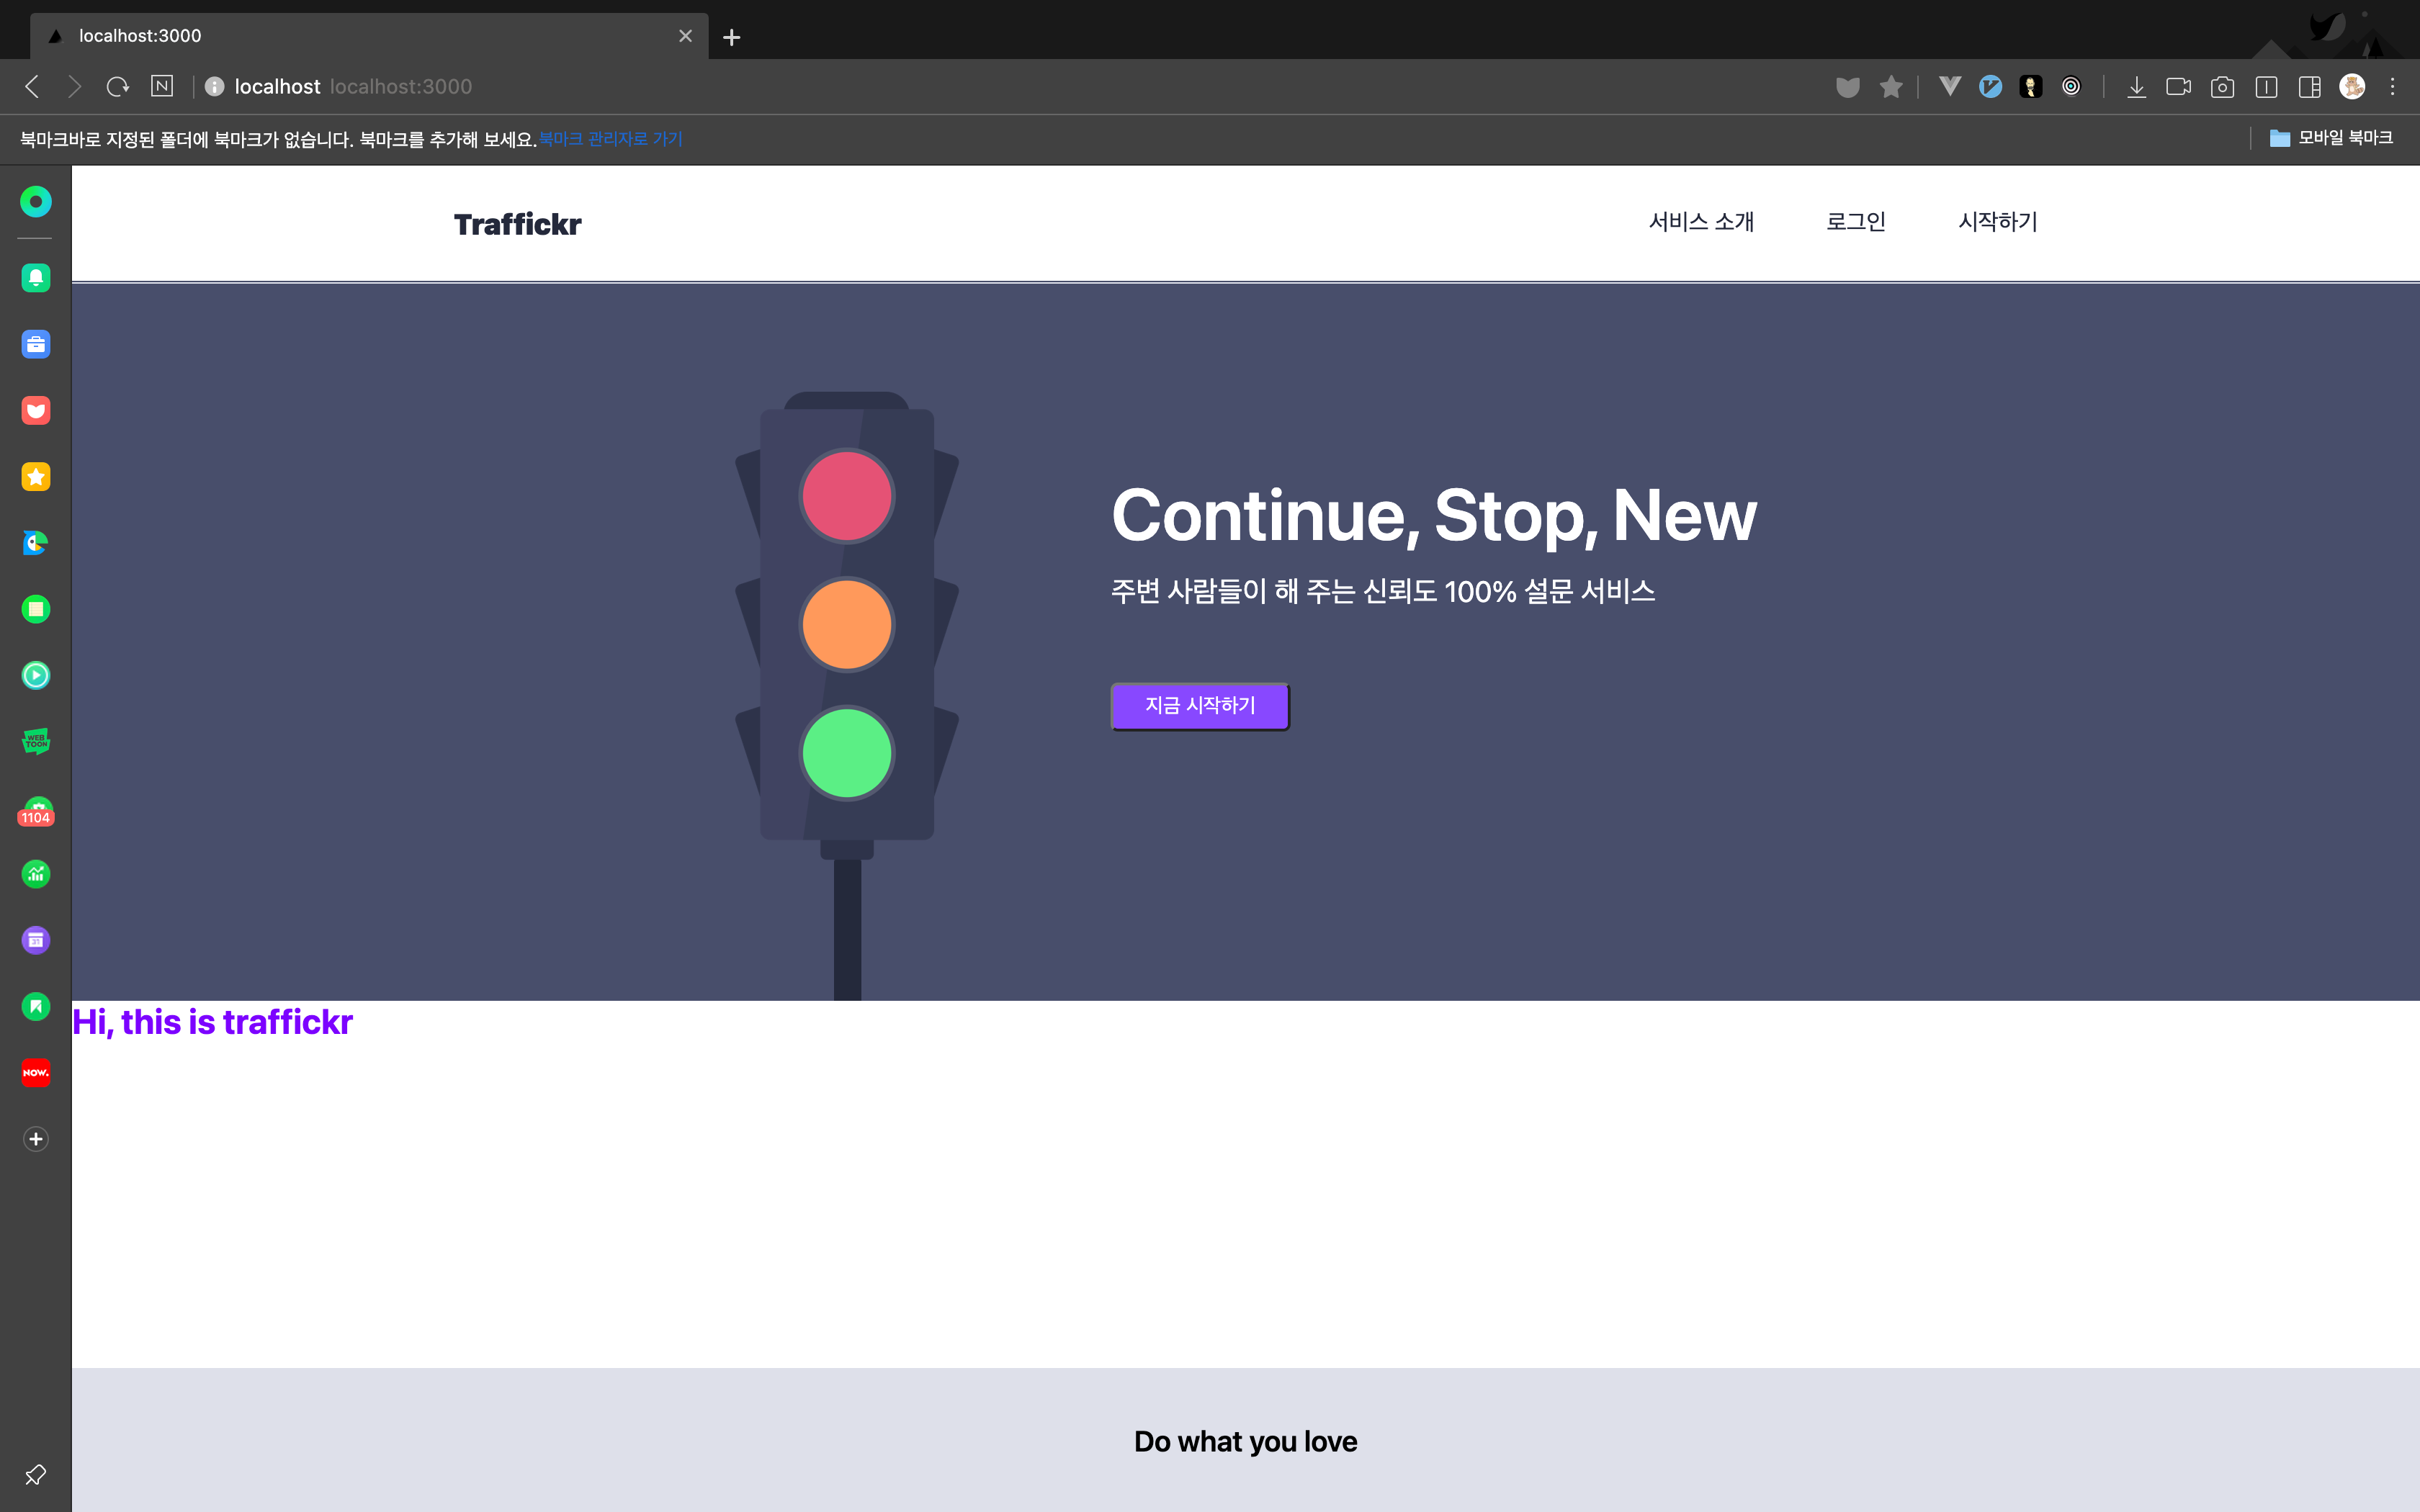This screenshot has height=1512, width=2420.
Task: Click the reload page icon
Action: tap(118, 87)
